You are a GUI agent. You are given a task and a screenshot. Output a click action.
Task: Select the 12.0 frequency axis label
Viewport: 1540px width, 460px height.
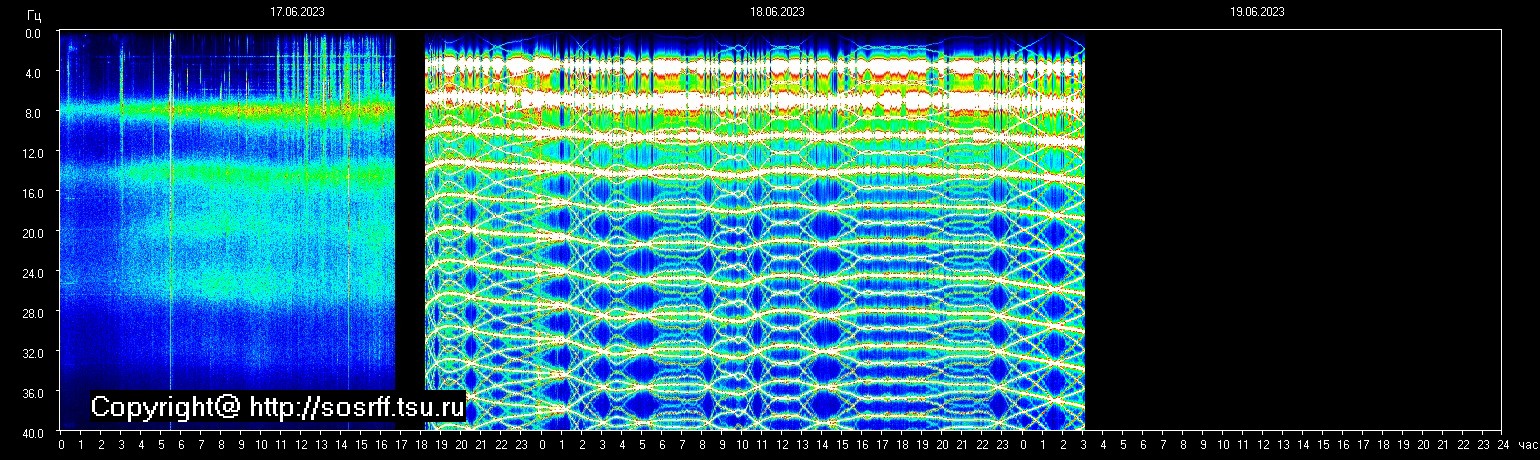(x=31, y=153)
